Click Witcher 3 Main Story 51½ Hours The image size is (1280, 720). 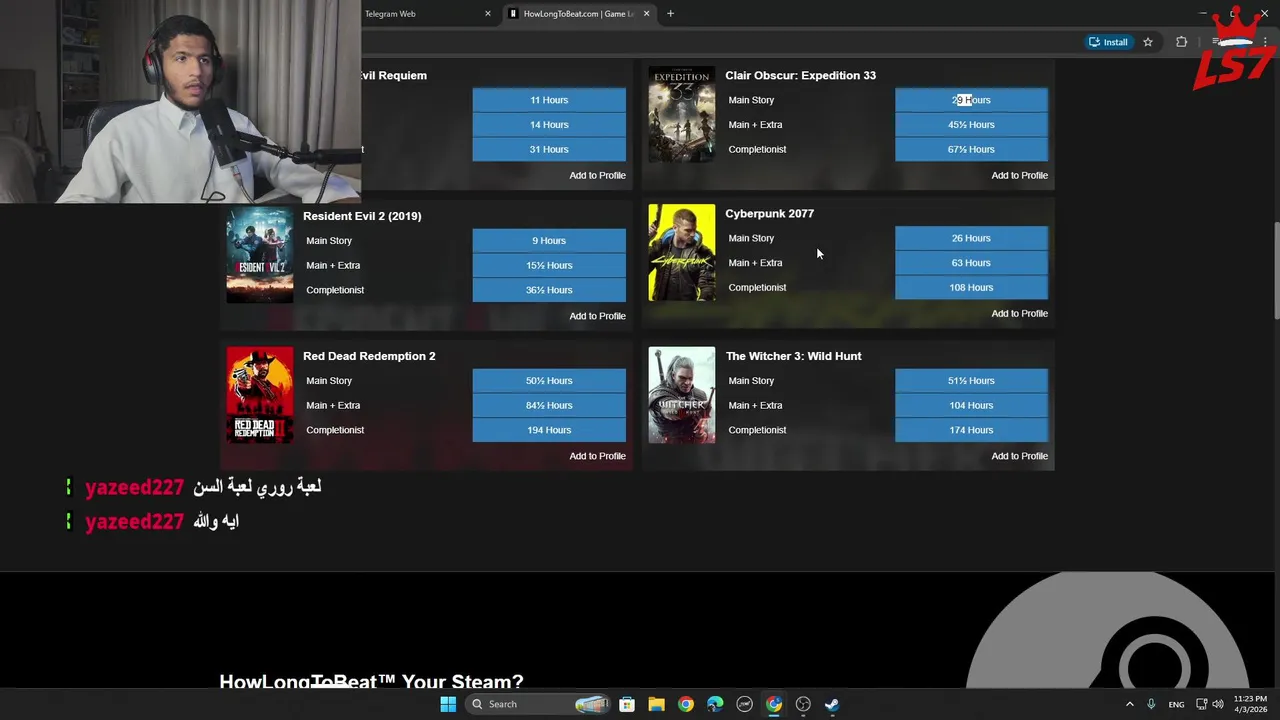(971, 381)
